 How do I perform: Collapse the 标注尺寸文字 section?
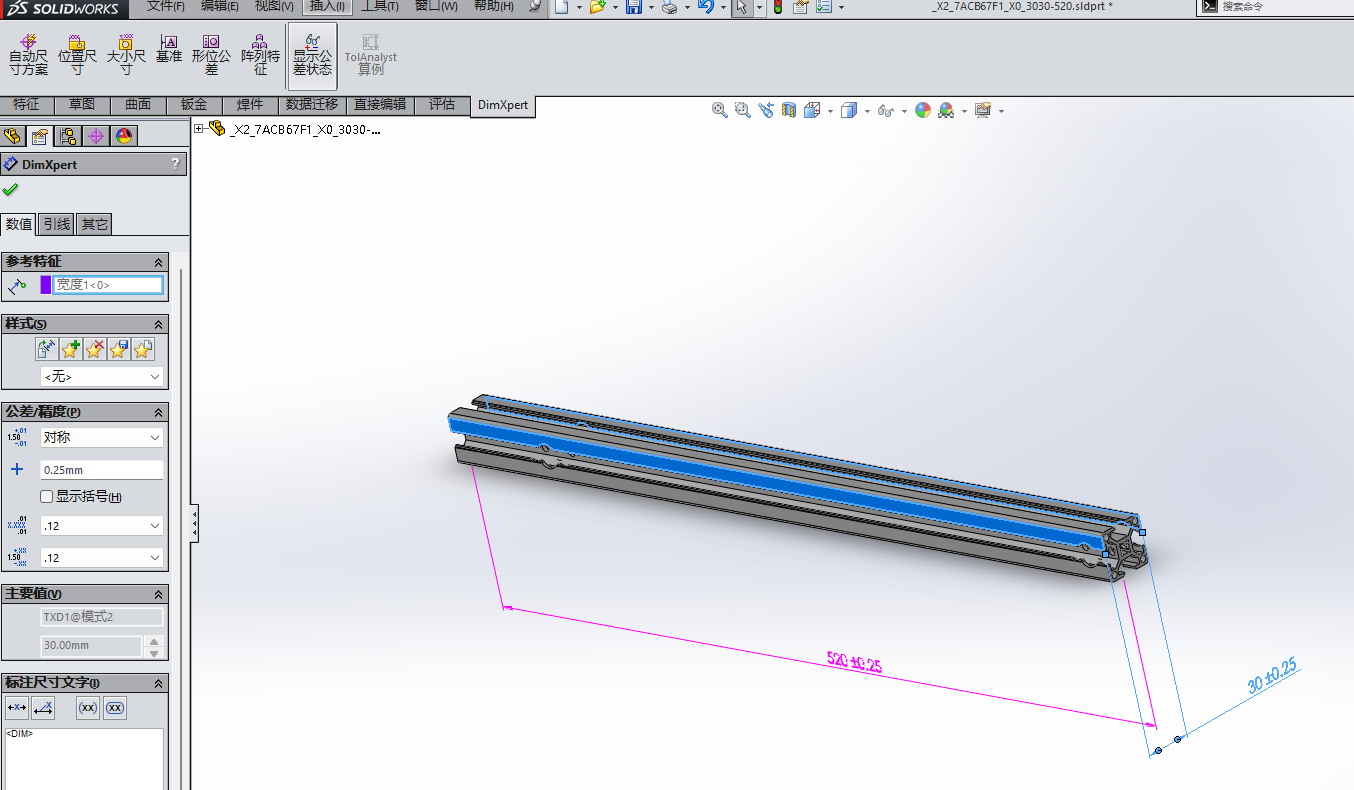tap(158, 683)
